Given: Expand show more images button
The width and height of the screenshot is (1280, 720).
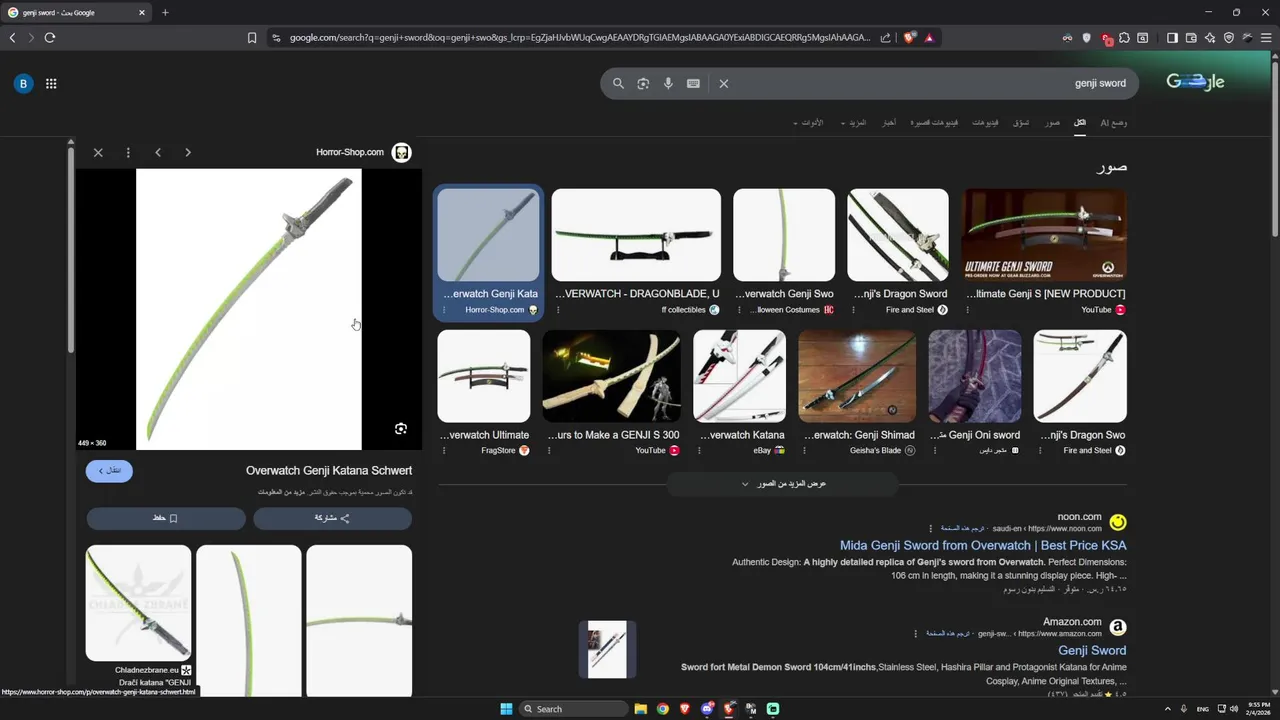Looking at the screenshot, I should click(x=783, y=484).
